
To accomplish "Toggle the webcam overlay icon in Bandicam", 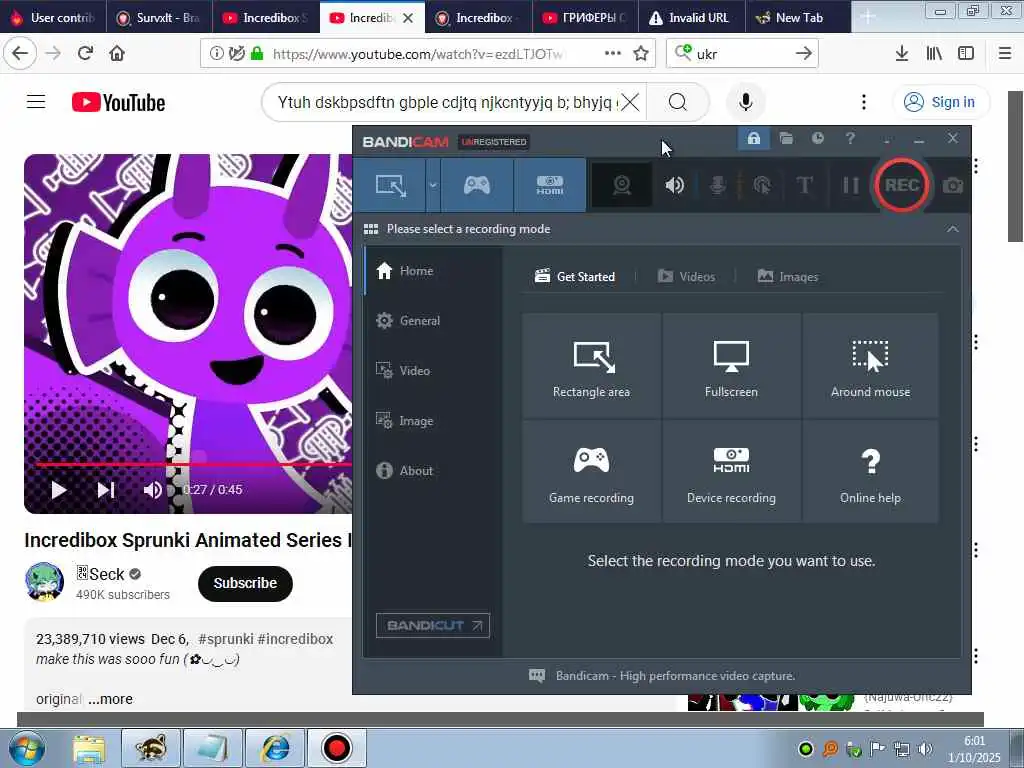I will [622, 185].
